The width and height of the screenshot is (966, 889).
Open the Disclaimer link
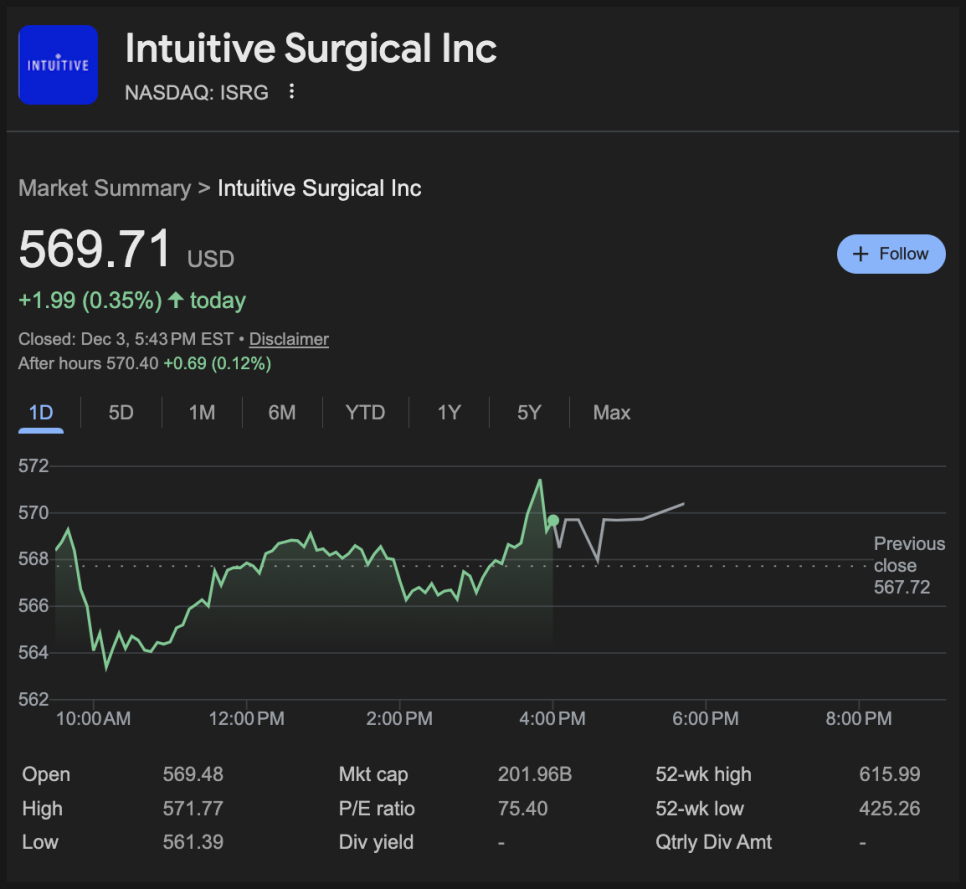pyautogui.click(x=289, y=339)
